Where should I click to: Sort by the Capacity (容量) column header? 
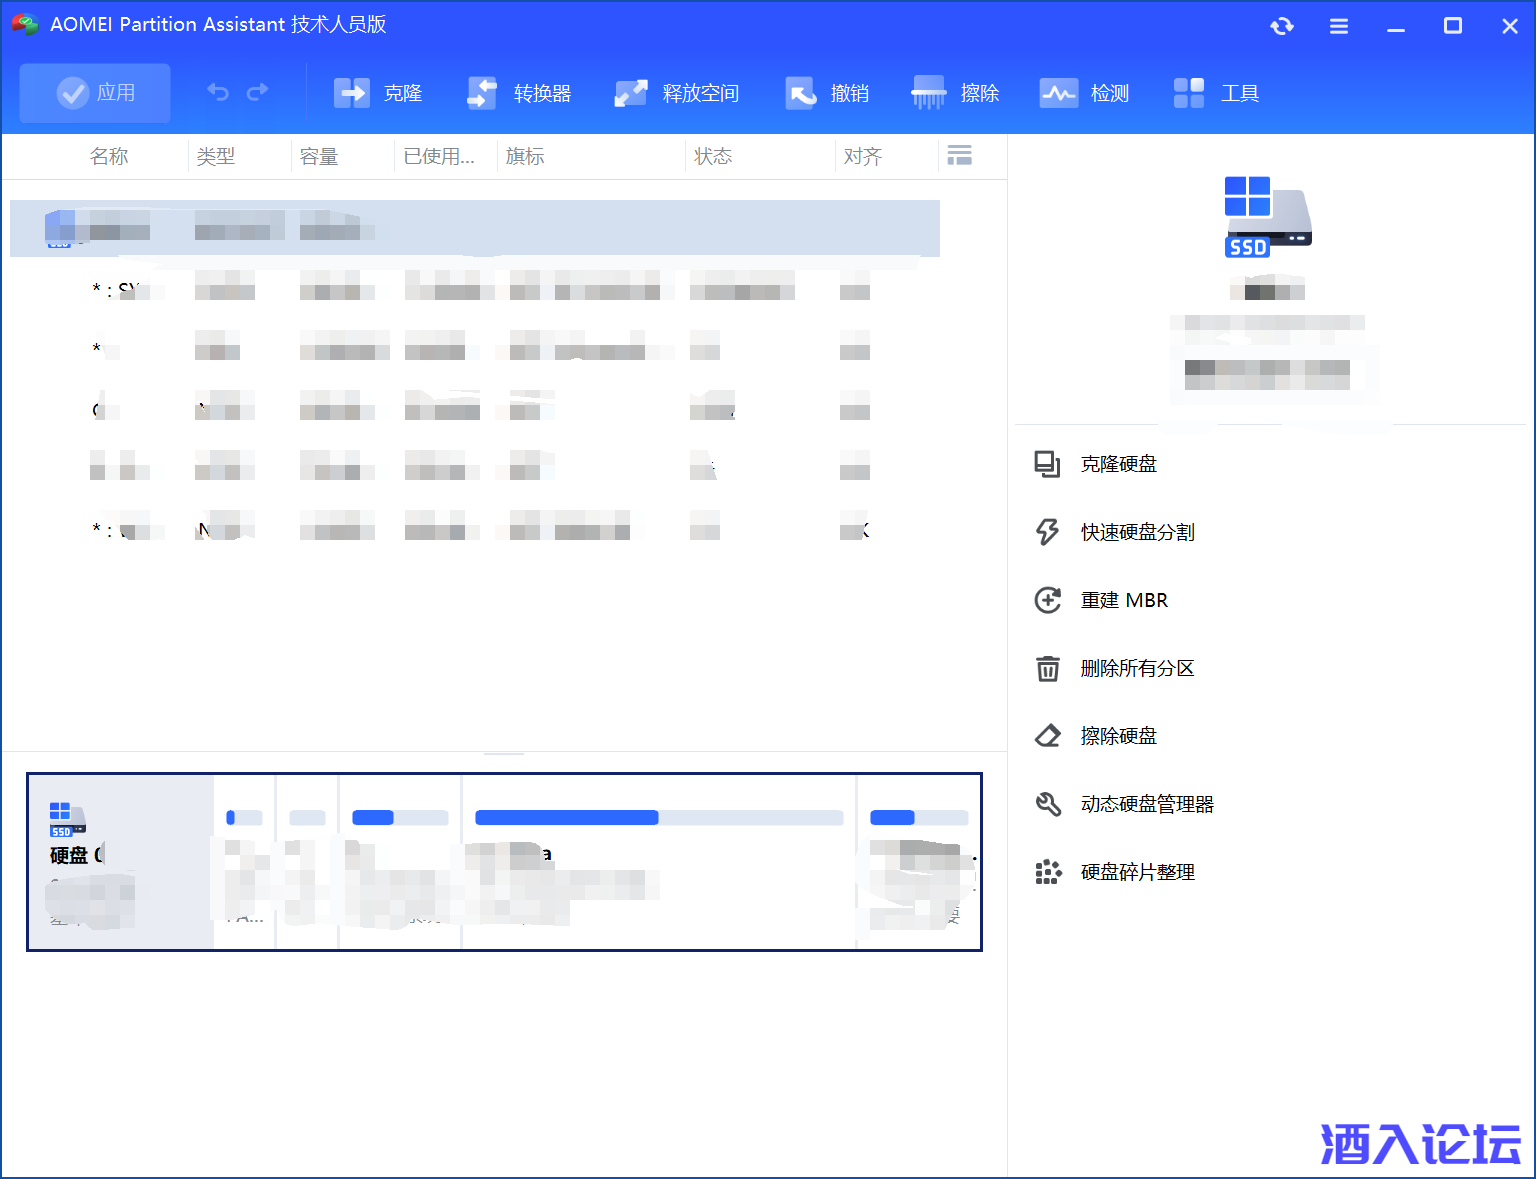point(319,157)
